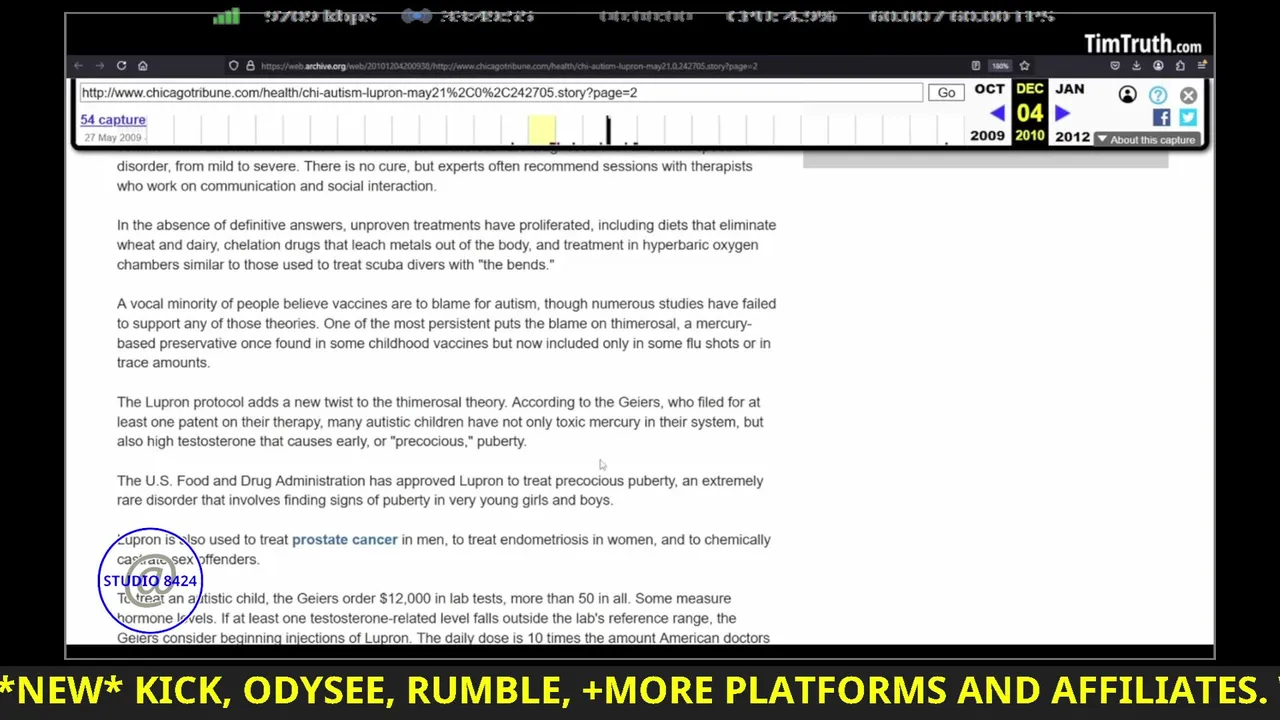Jump to the 2012 capture year
This screenshot has width=1280, height=720.
(x=1072, y=136)
